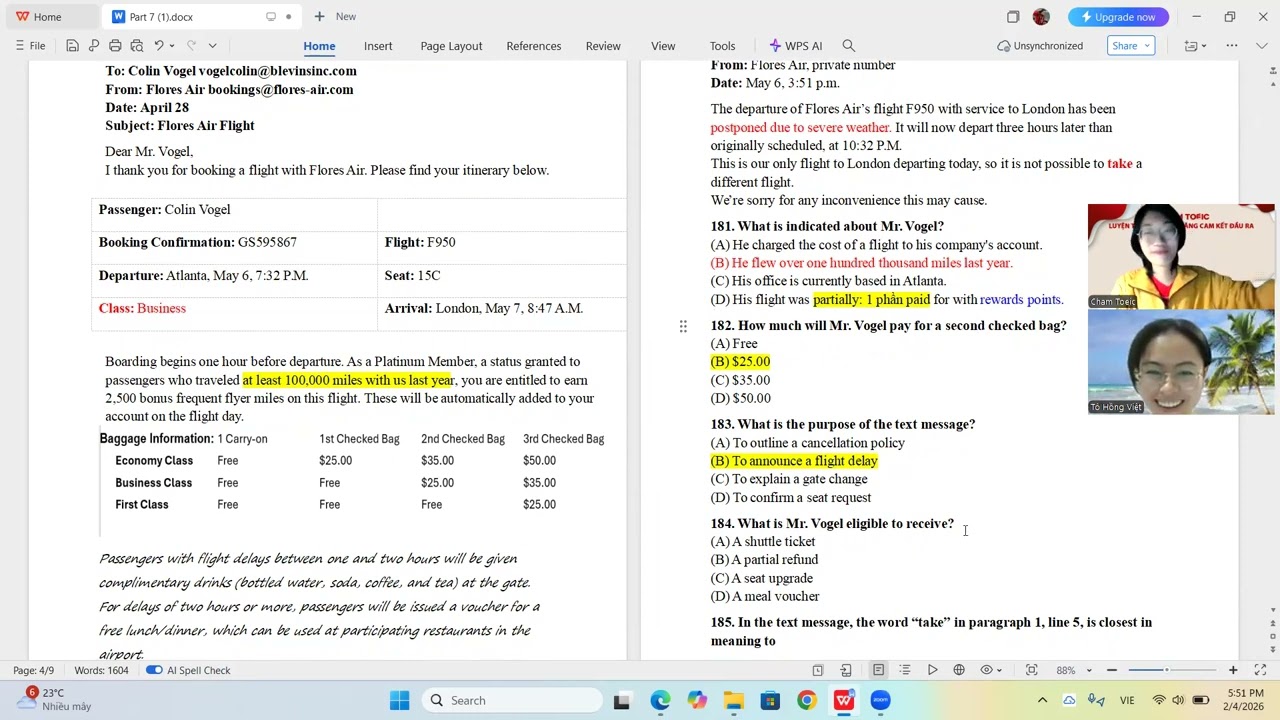Click the full screen icon in status bar

click(1260, 670)
